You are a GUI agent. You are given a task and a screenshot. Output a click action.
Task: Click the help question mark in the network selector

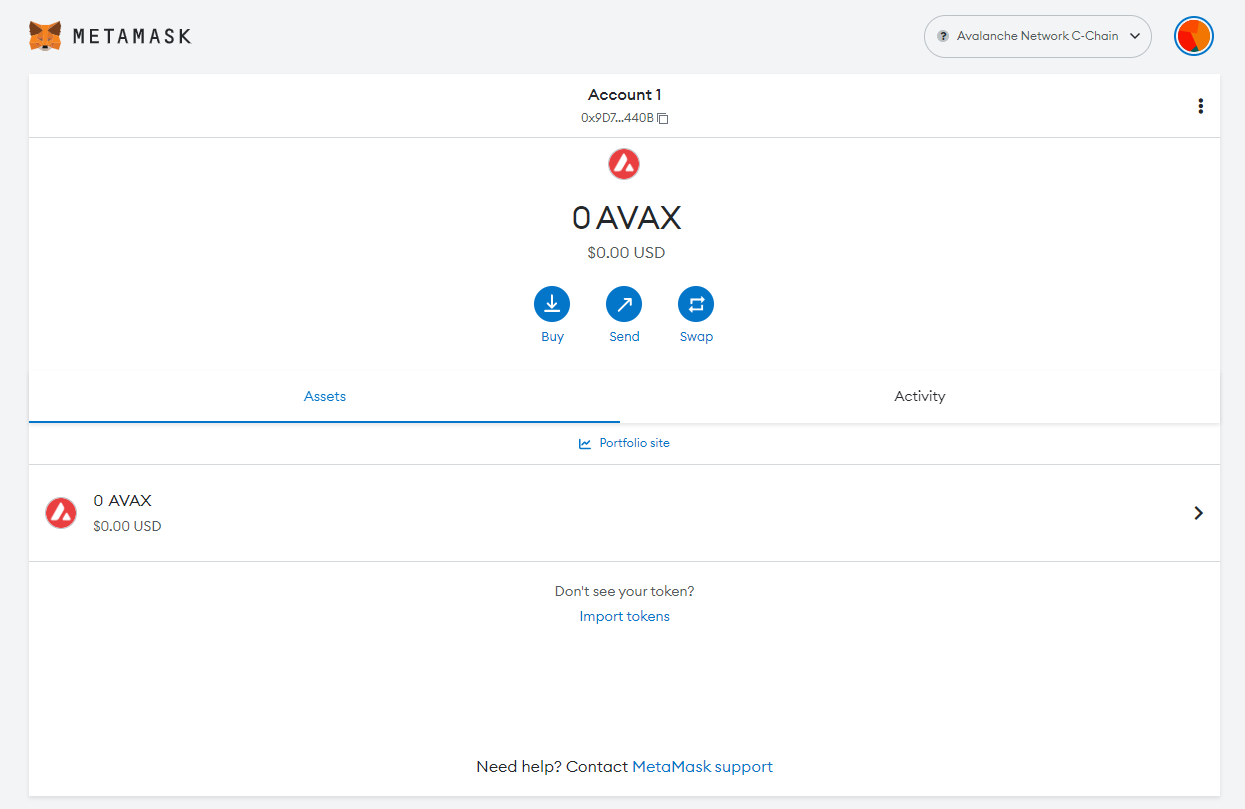tap(941, 36)
